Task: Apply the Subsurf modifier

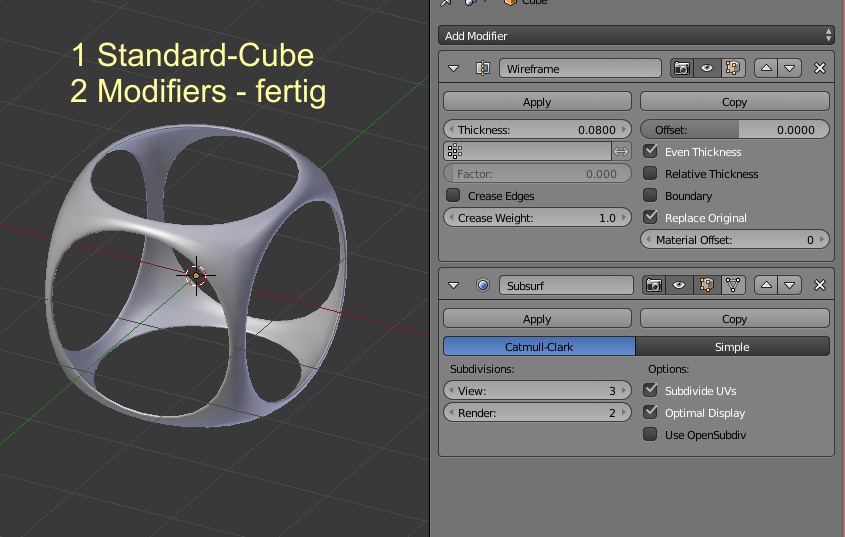Action: [537, 319]
